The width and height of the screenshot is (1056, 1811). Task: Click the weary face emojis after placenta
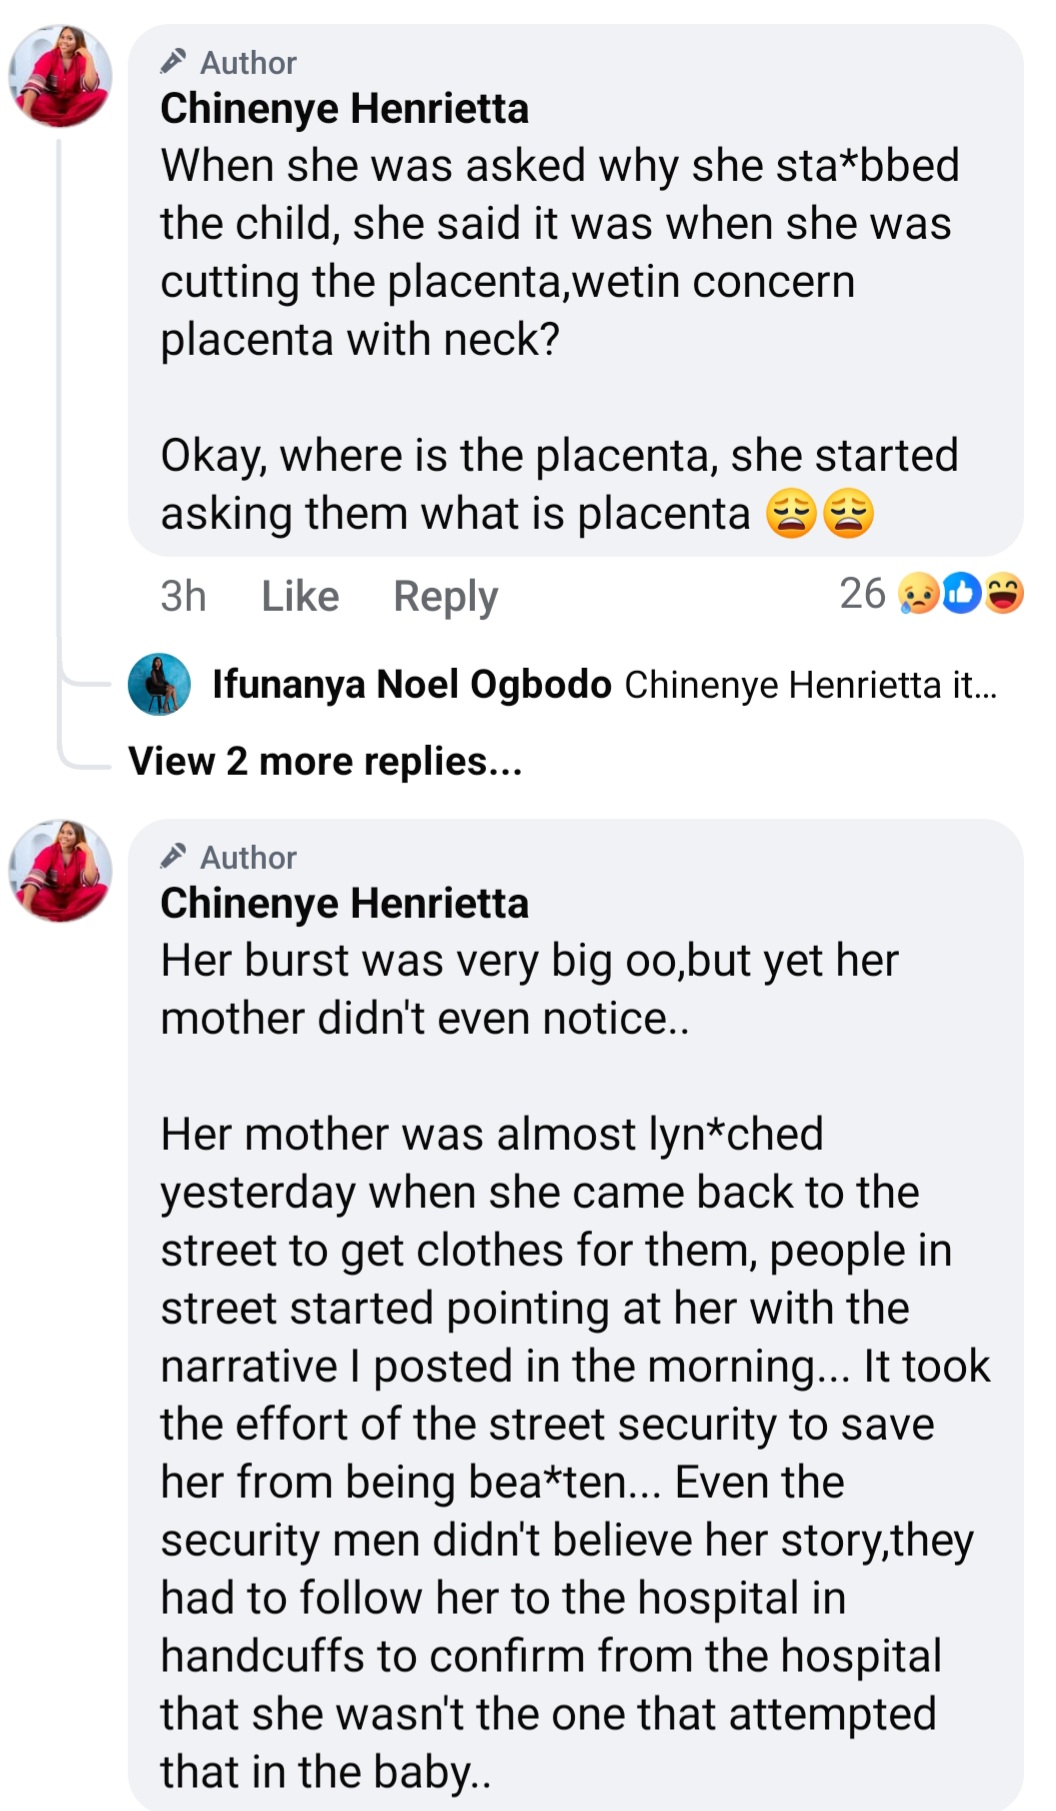click(x=820, y=514)
